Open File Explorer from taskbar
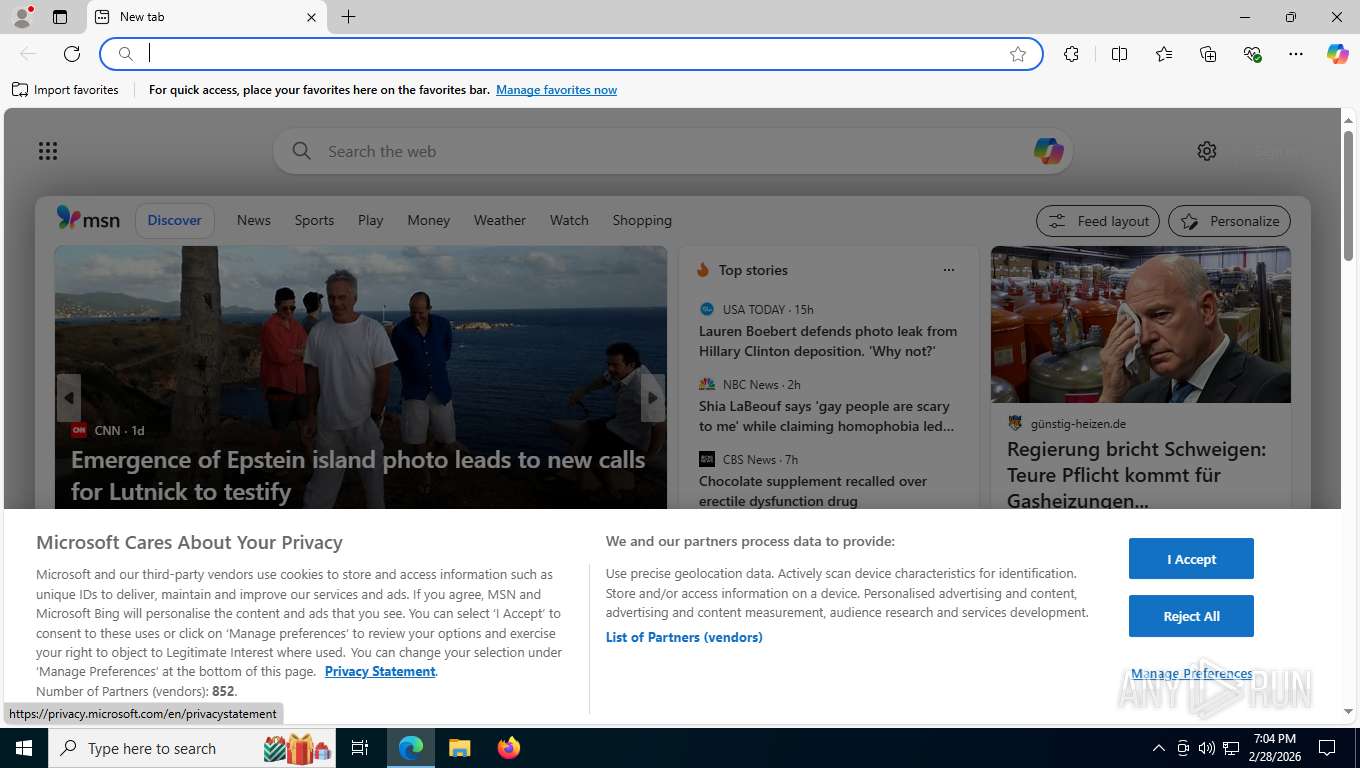Screen dimensions: 1360x768 click(459, 748)
